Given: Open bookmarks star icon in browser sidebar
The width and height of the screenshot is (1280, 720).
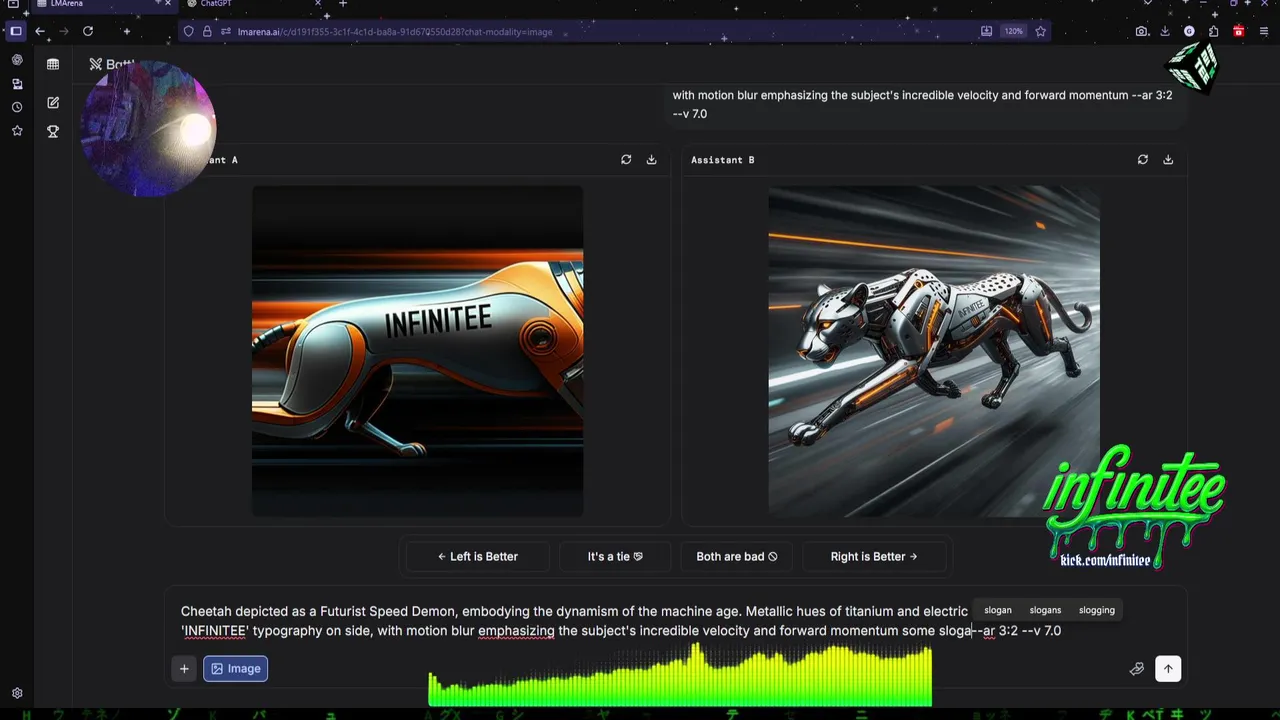Looking at the screenshot, I should point(17,131).
